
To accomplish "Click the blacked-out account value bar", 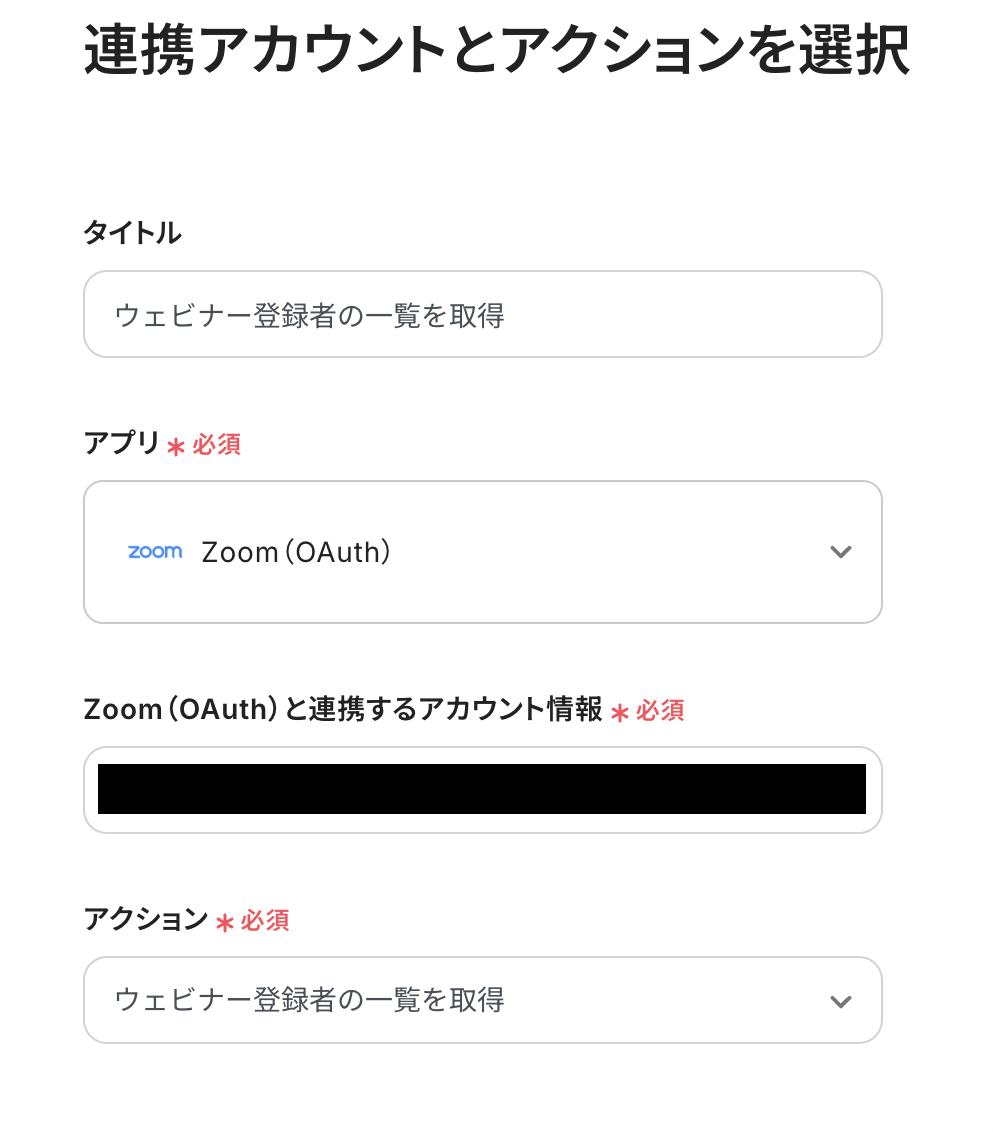I will click(x=482, y=789).
